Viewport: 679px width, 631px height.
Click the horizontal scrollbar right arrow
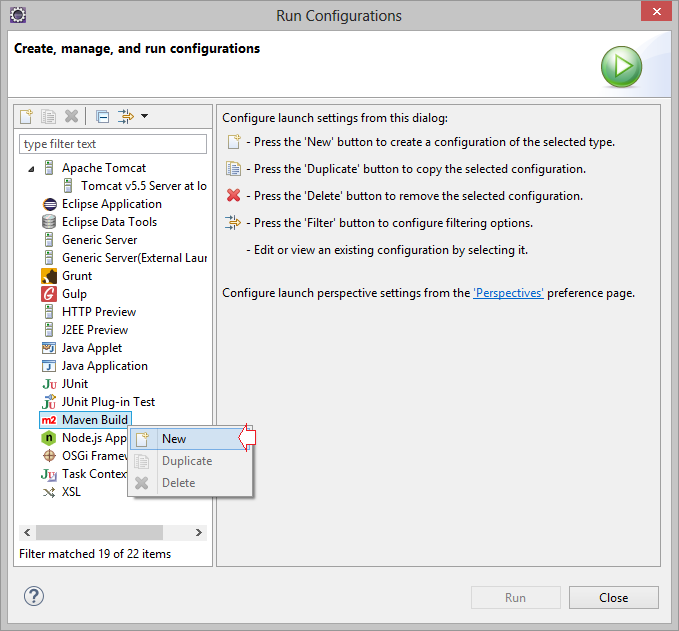tap(199, 532)
